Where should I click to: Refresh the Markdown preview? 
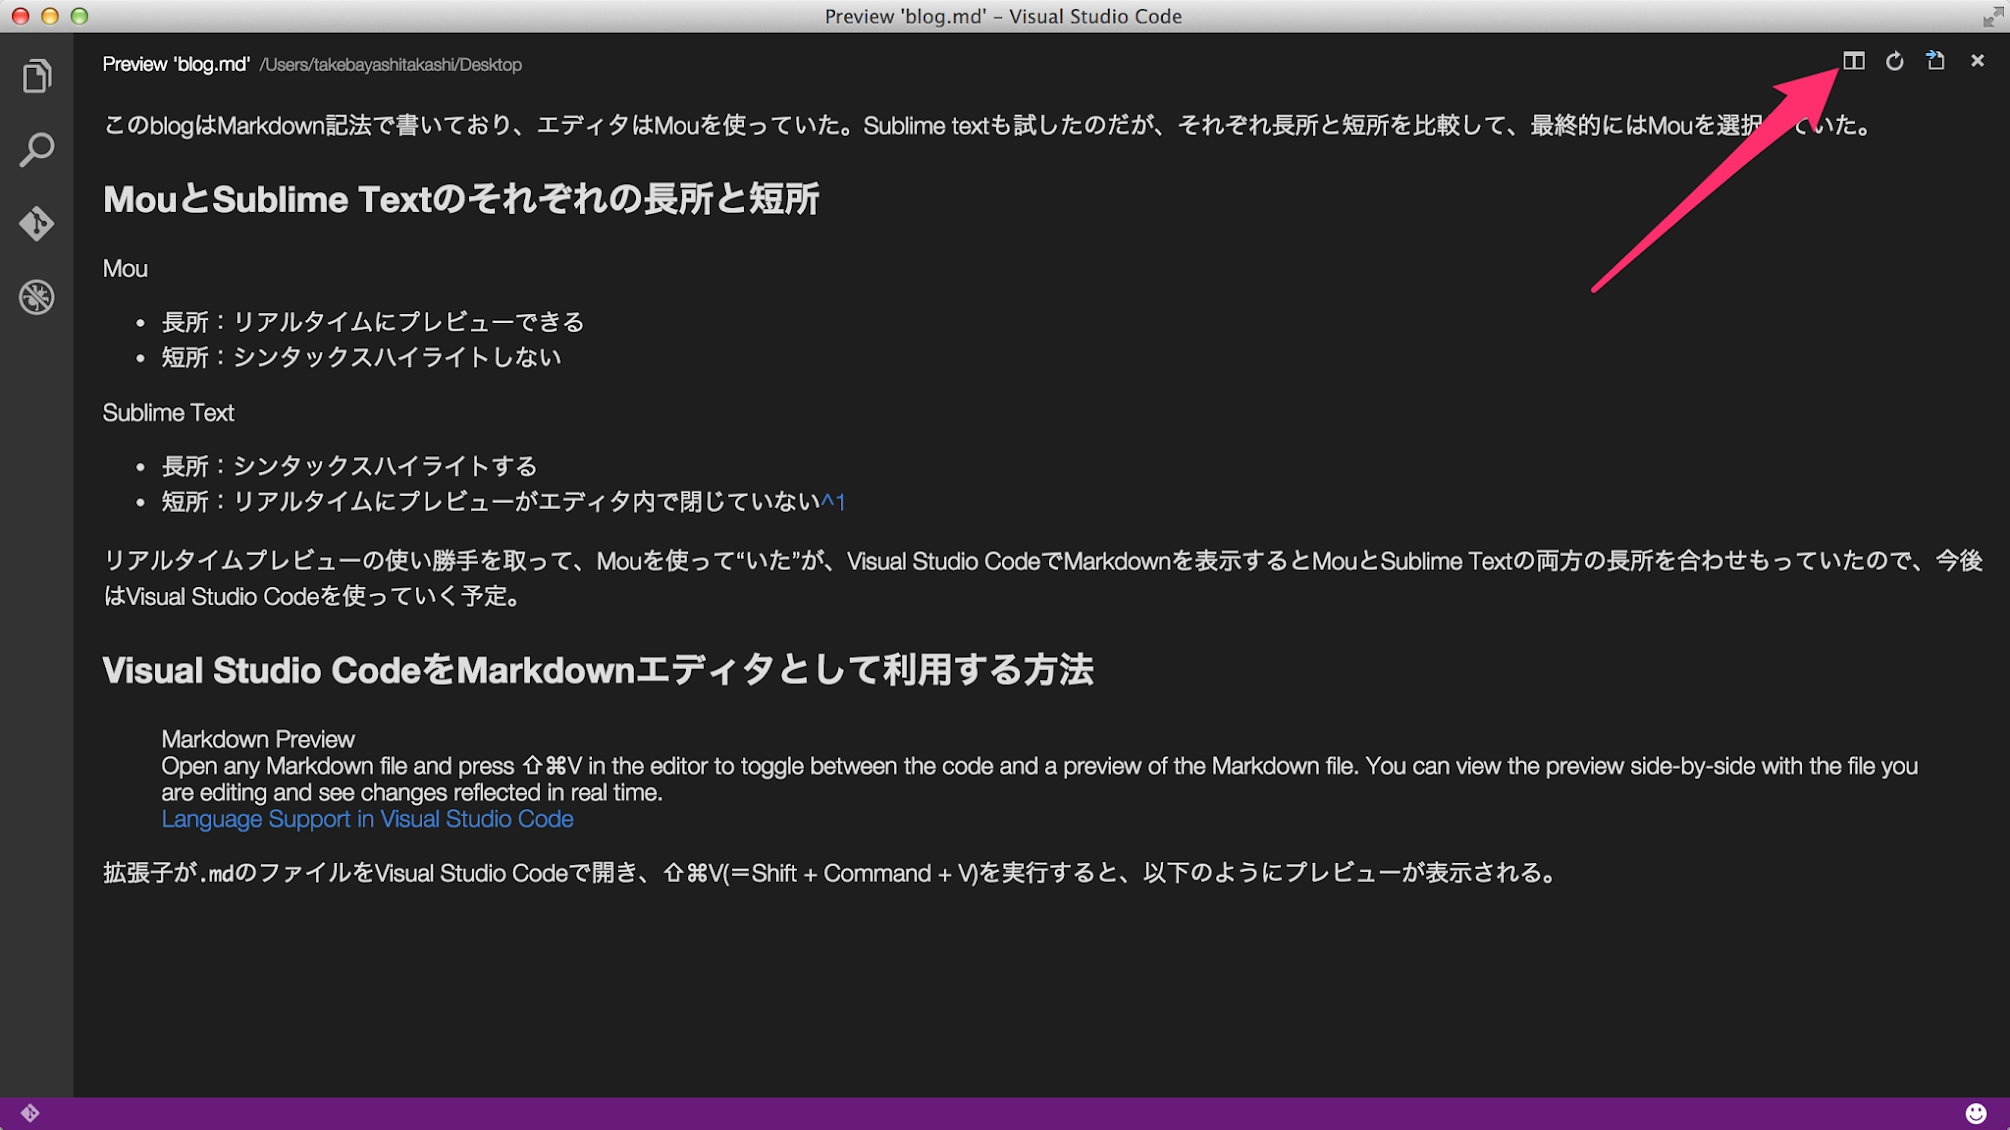[x=1894, y=62]
